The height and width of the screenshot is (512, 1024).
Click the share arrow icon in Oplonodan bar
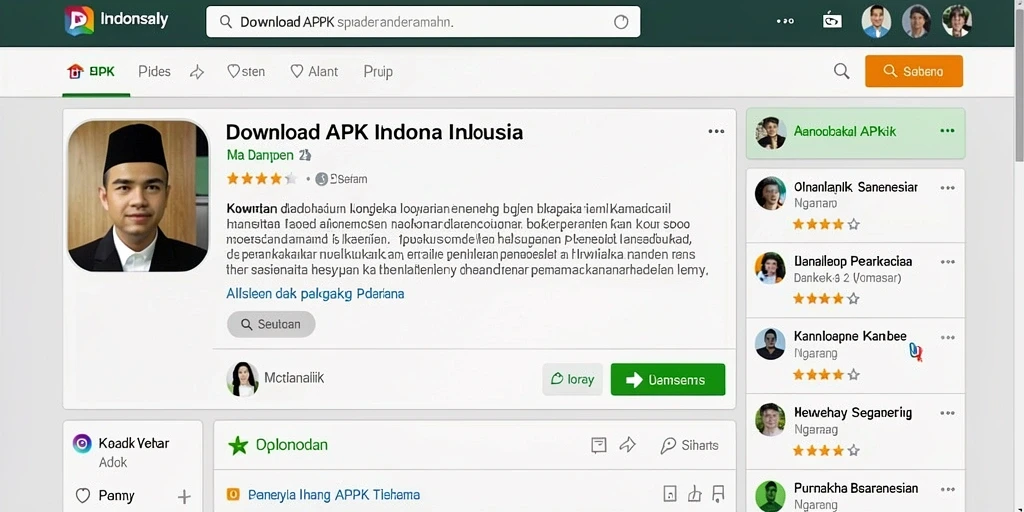coord(628,445)
